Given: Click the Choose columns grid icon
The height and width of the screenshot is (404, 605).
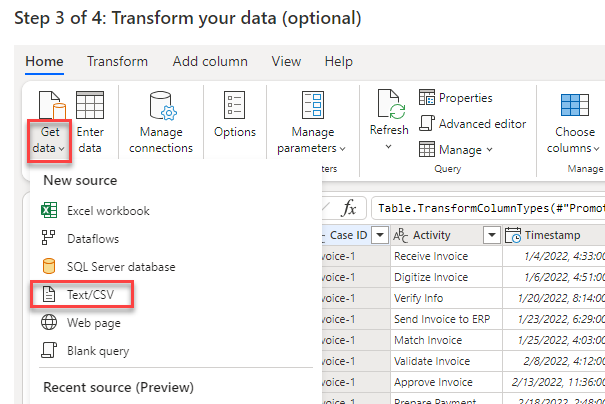Looking at the screenshot, I should [x=575, y=105].
